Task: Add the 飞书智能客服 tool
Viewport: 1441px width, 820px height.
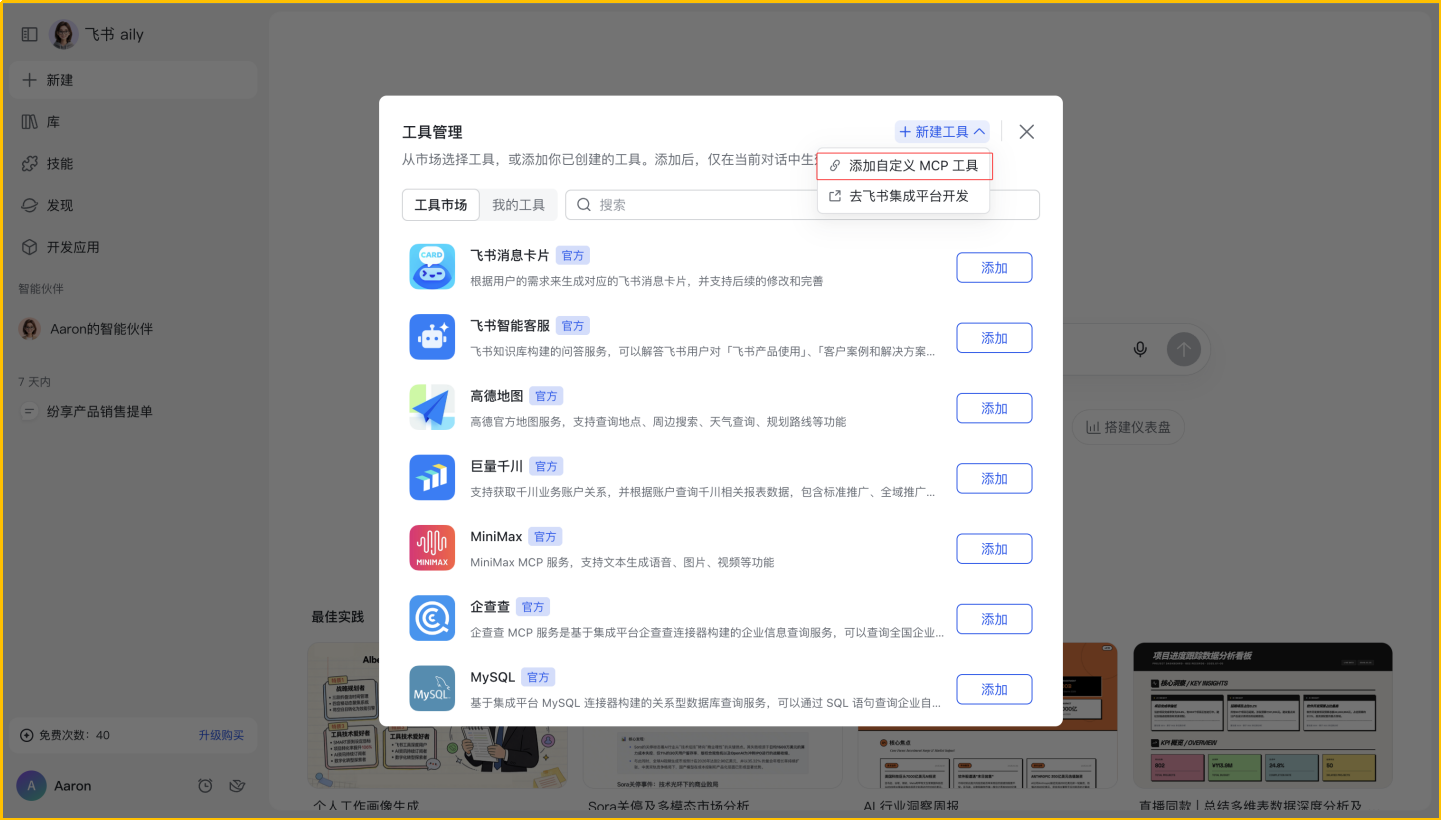Action: coord(994,338)
